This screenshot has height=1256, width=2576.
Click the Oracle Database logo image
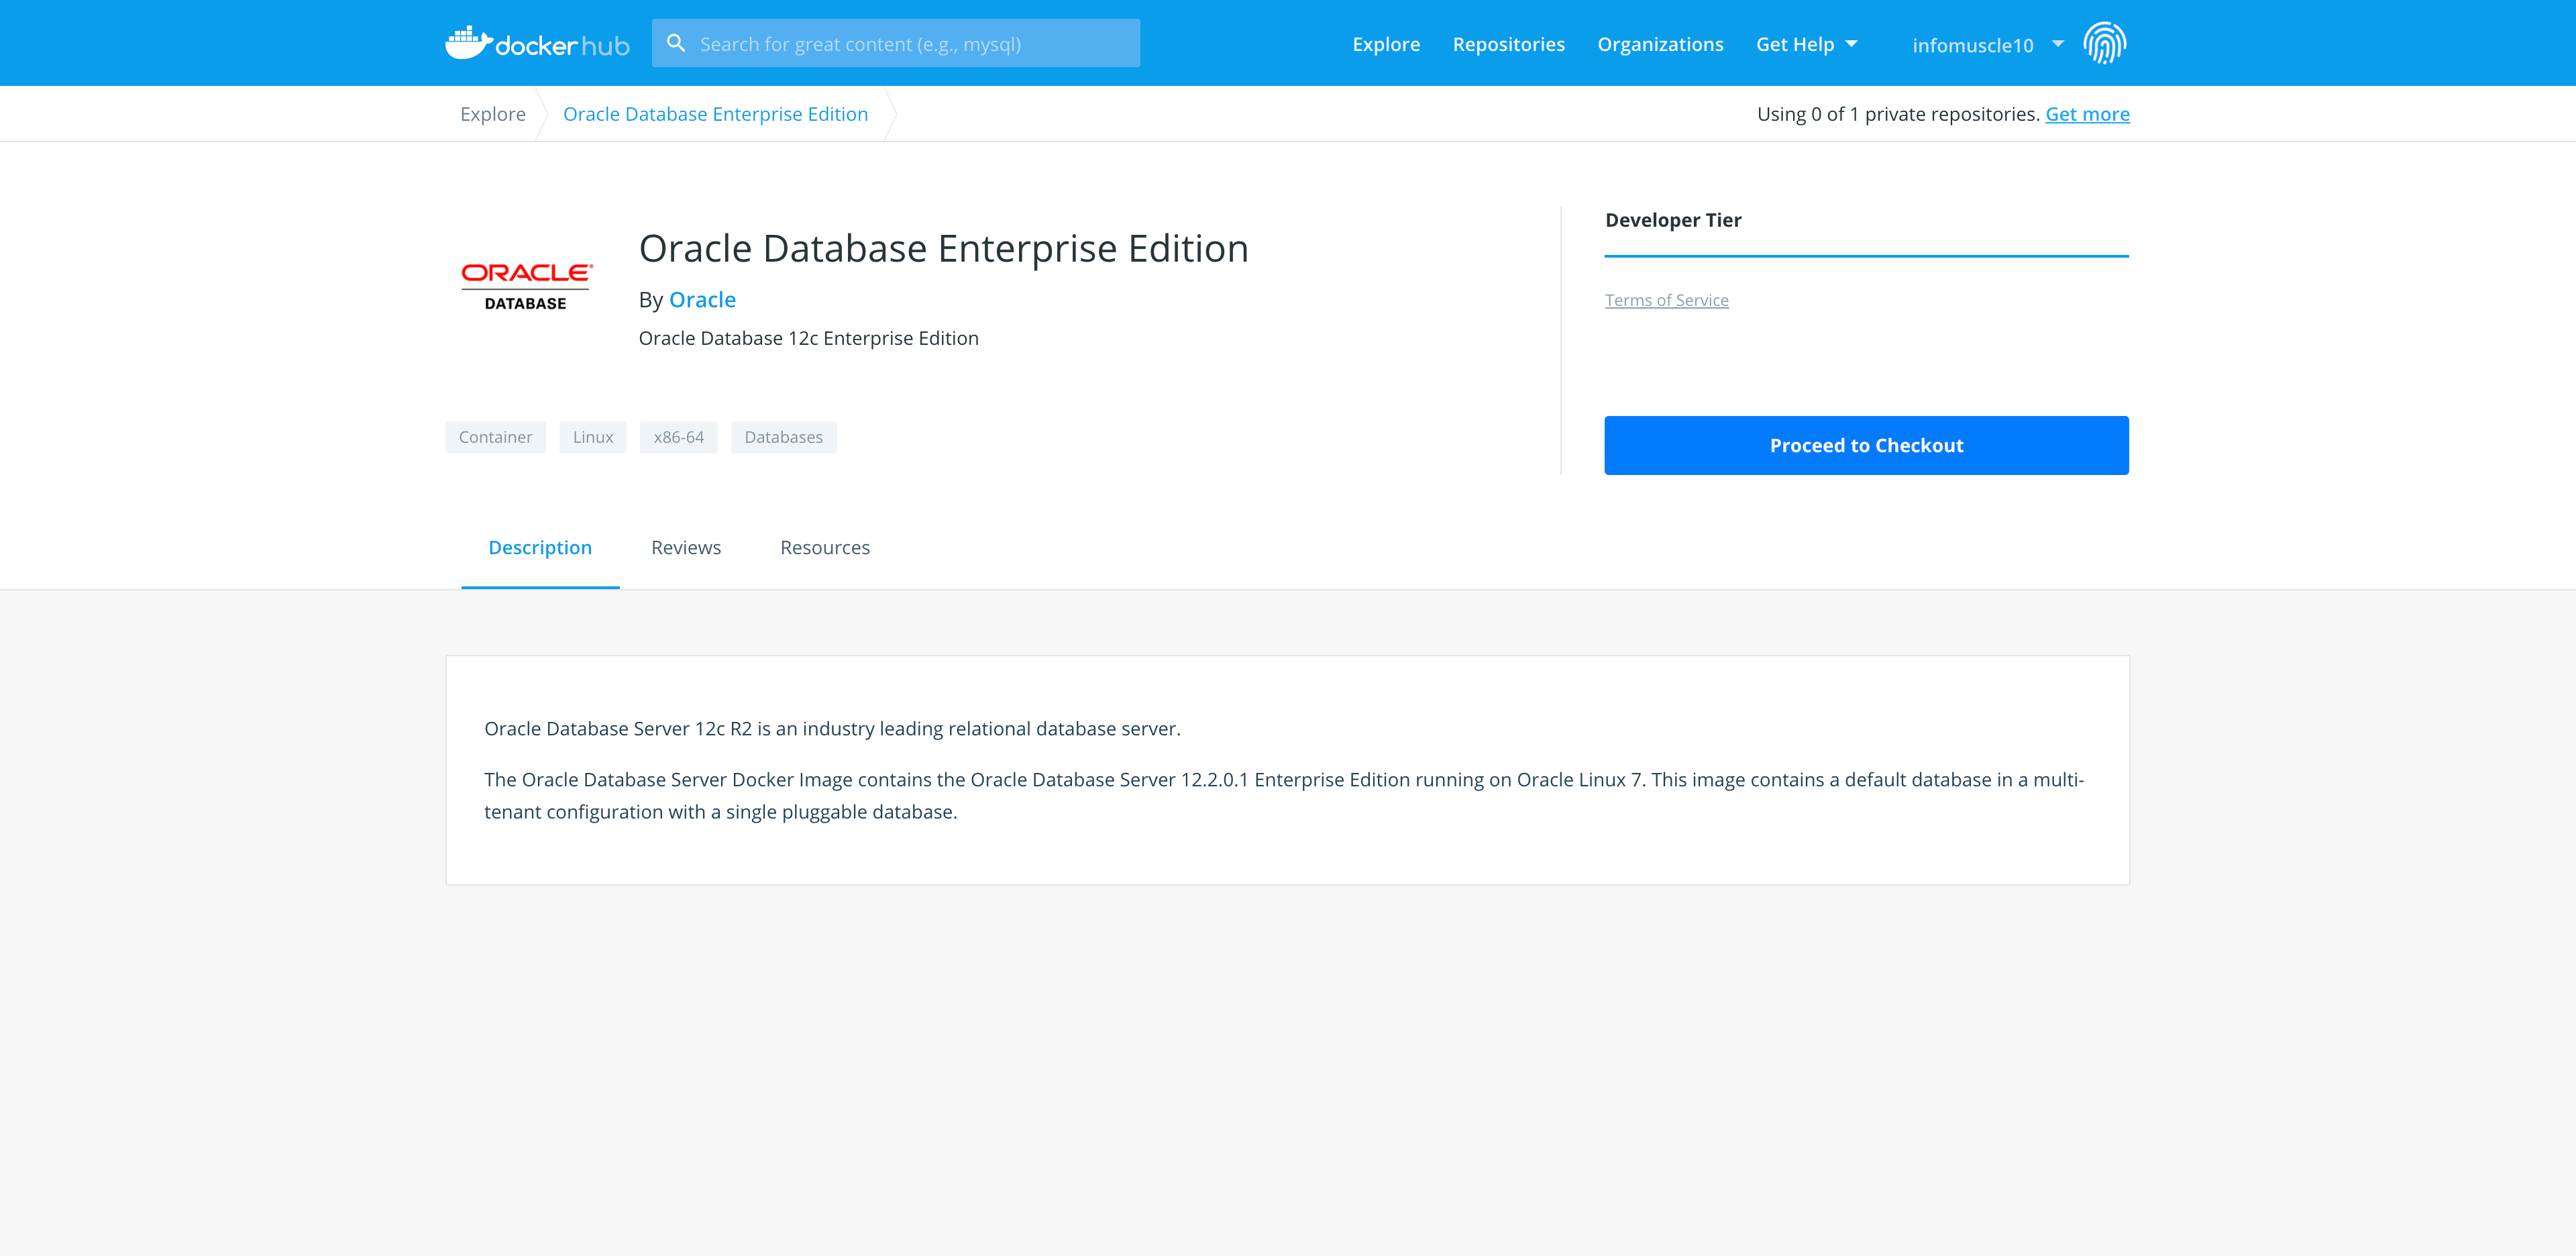click(x=526, y=286)
